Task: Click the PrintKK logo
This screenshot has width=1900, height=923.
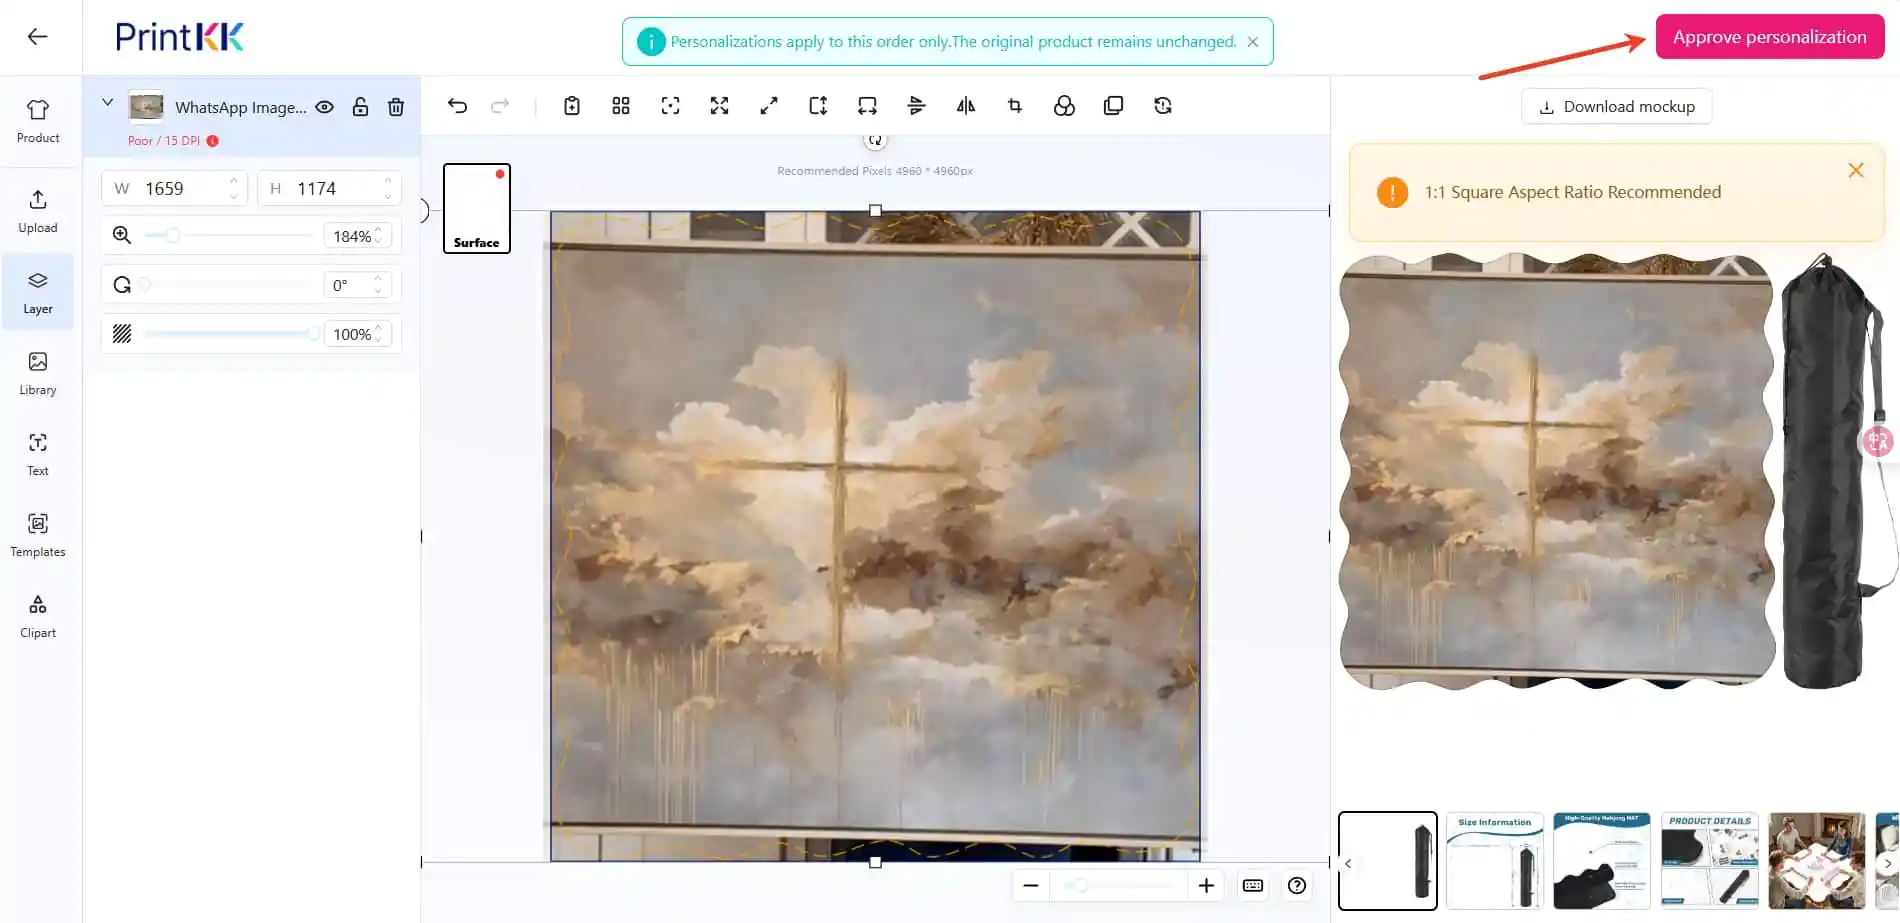Action: (x=180, y=37)
